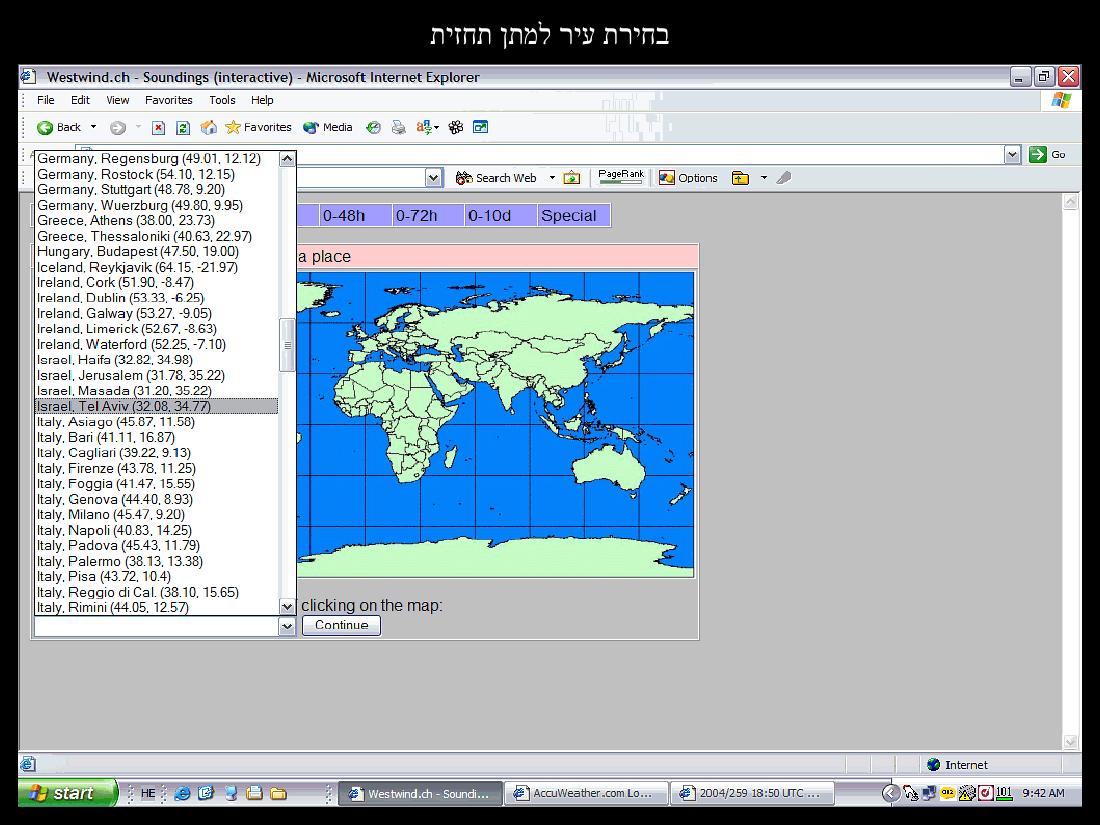Screen dimensions: 1100x825
Task: Open the Media toolbar button
Action: (x=328, y=127)
